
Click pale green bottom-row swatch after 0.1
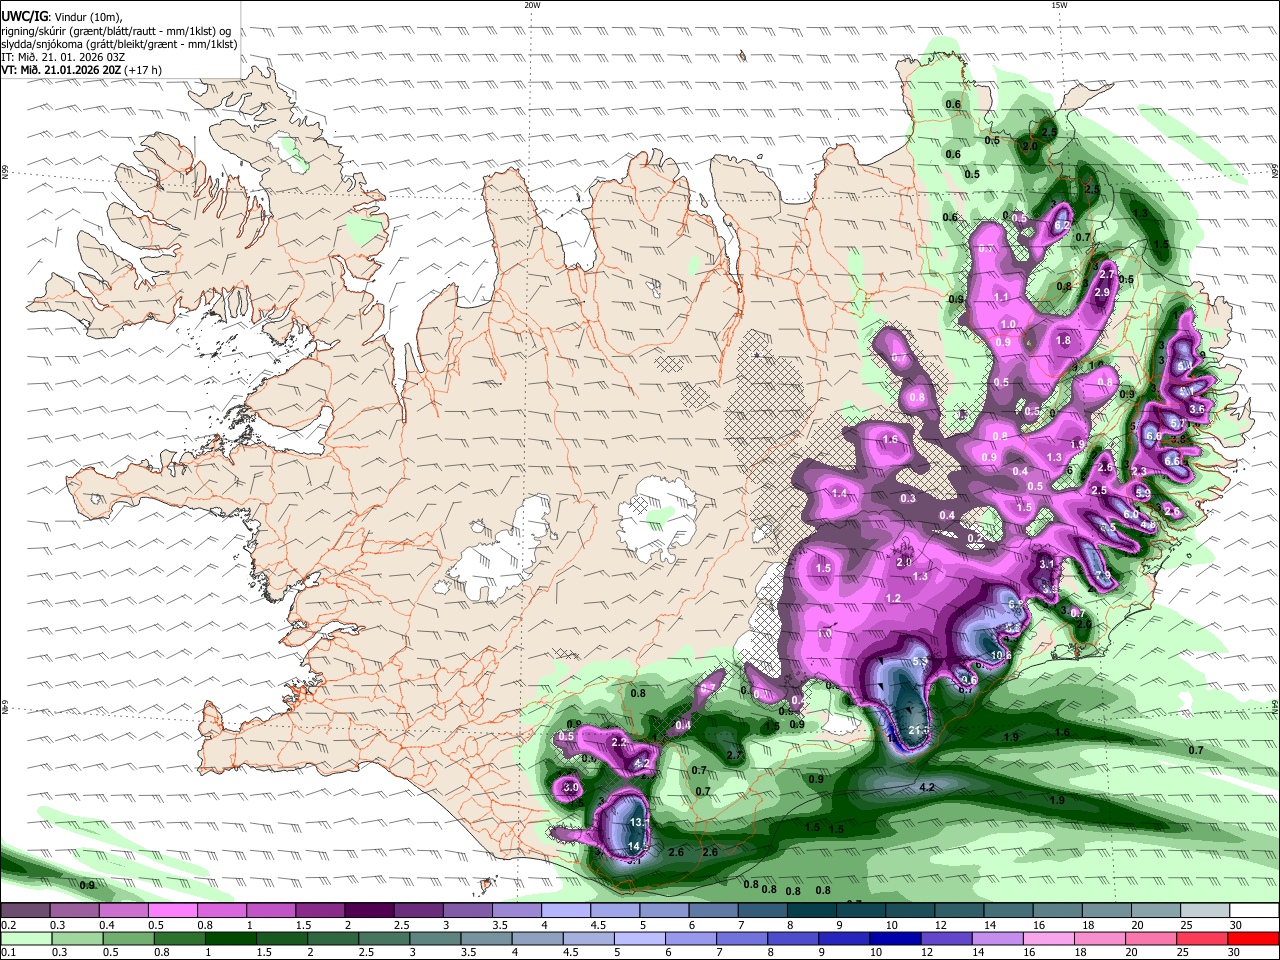[x=25, y=939]
